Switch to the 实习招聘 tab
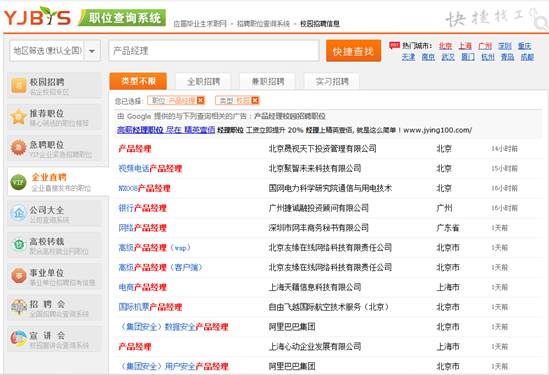The image size is (549, 375). tap(332, 82)
